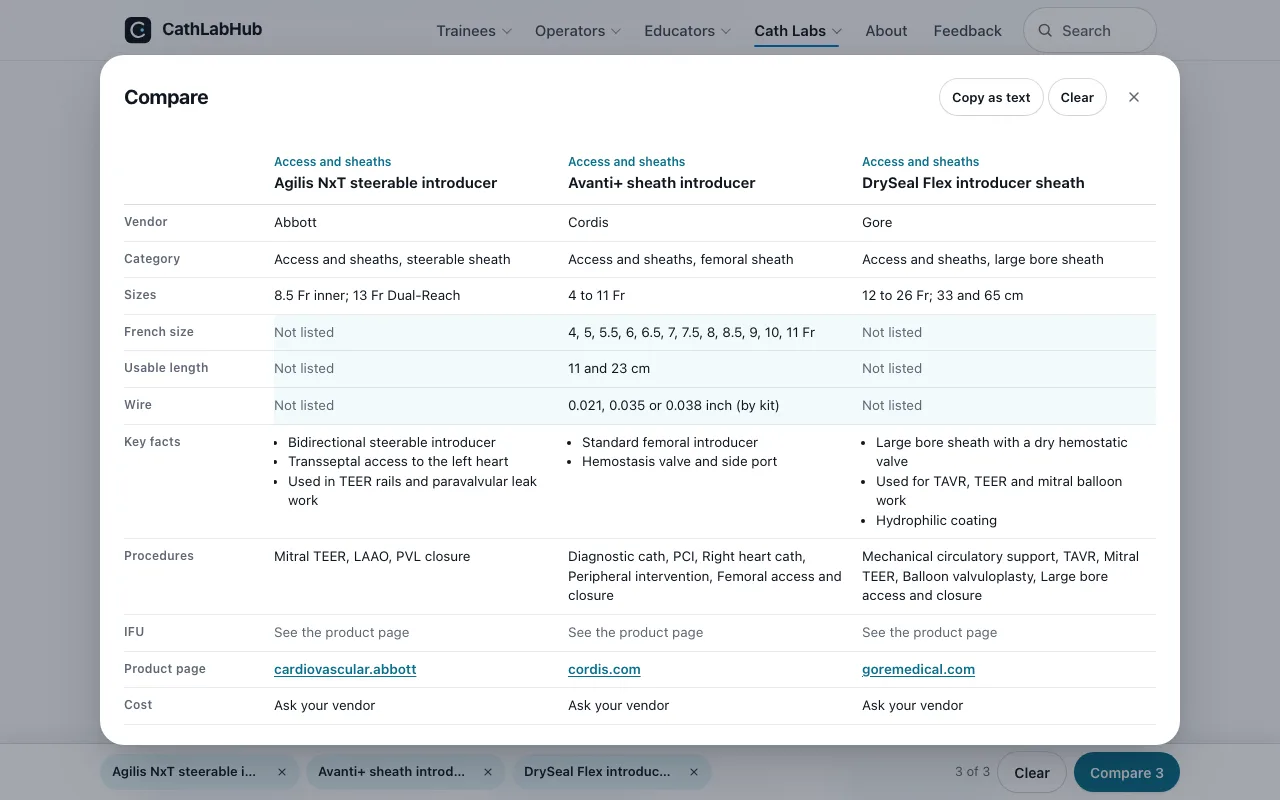The height and width of the screenshot is (800, 1280).
Task: Remove the Avanti+ sheath chip
Action: point(488,772)
